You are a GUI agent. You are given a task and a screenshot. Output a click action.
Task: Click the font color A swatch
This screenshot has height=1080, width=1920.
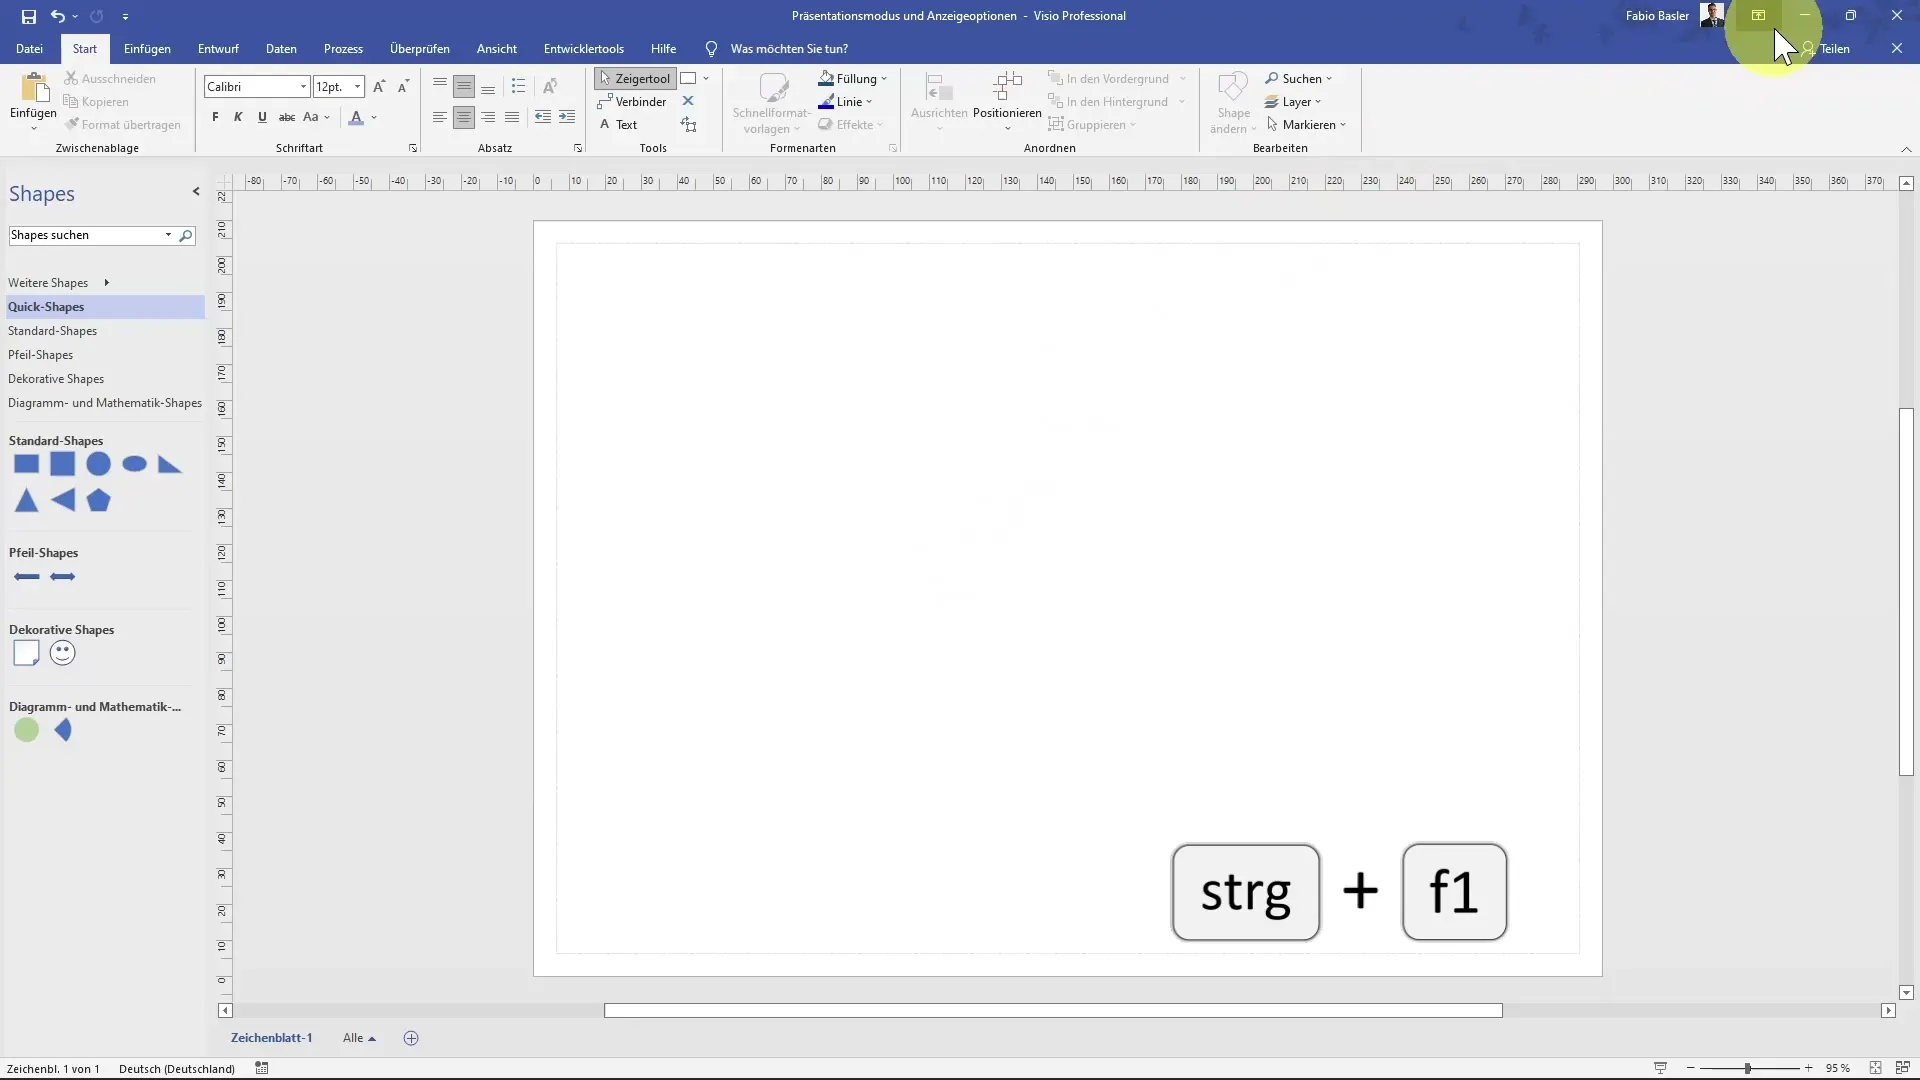(356, 117)
